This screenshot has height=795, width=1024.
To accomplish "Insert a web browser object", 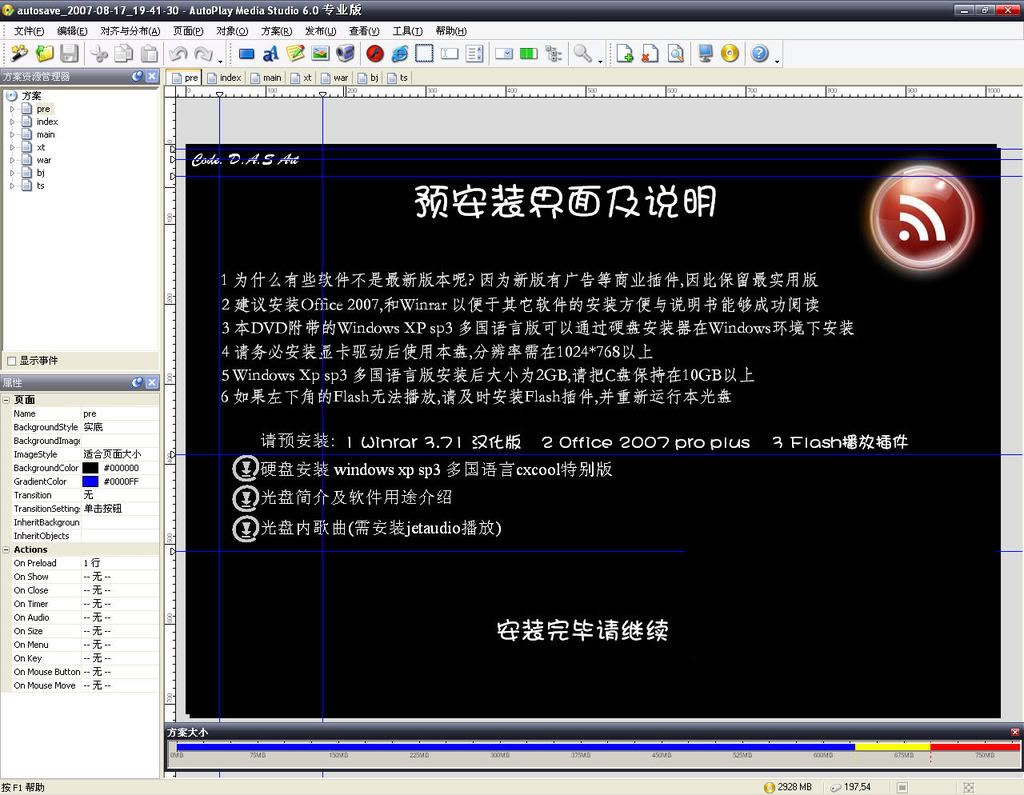I will 400,54.
